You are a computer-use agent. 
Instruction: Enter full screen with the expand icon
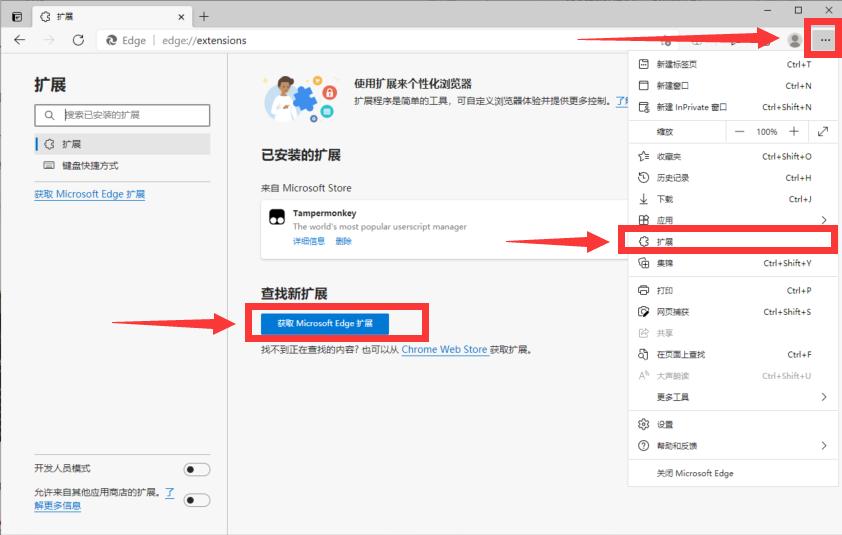click(823, 132)
